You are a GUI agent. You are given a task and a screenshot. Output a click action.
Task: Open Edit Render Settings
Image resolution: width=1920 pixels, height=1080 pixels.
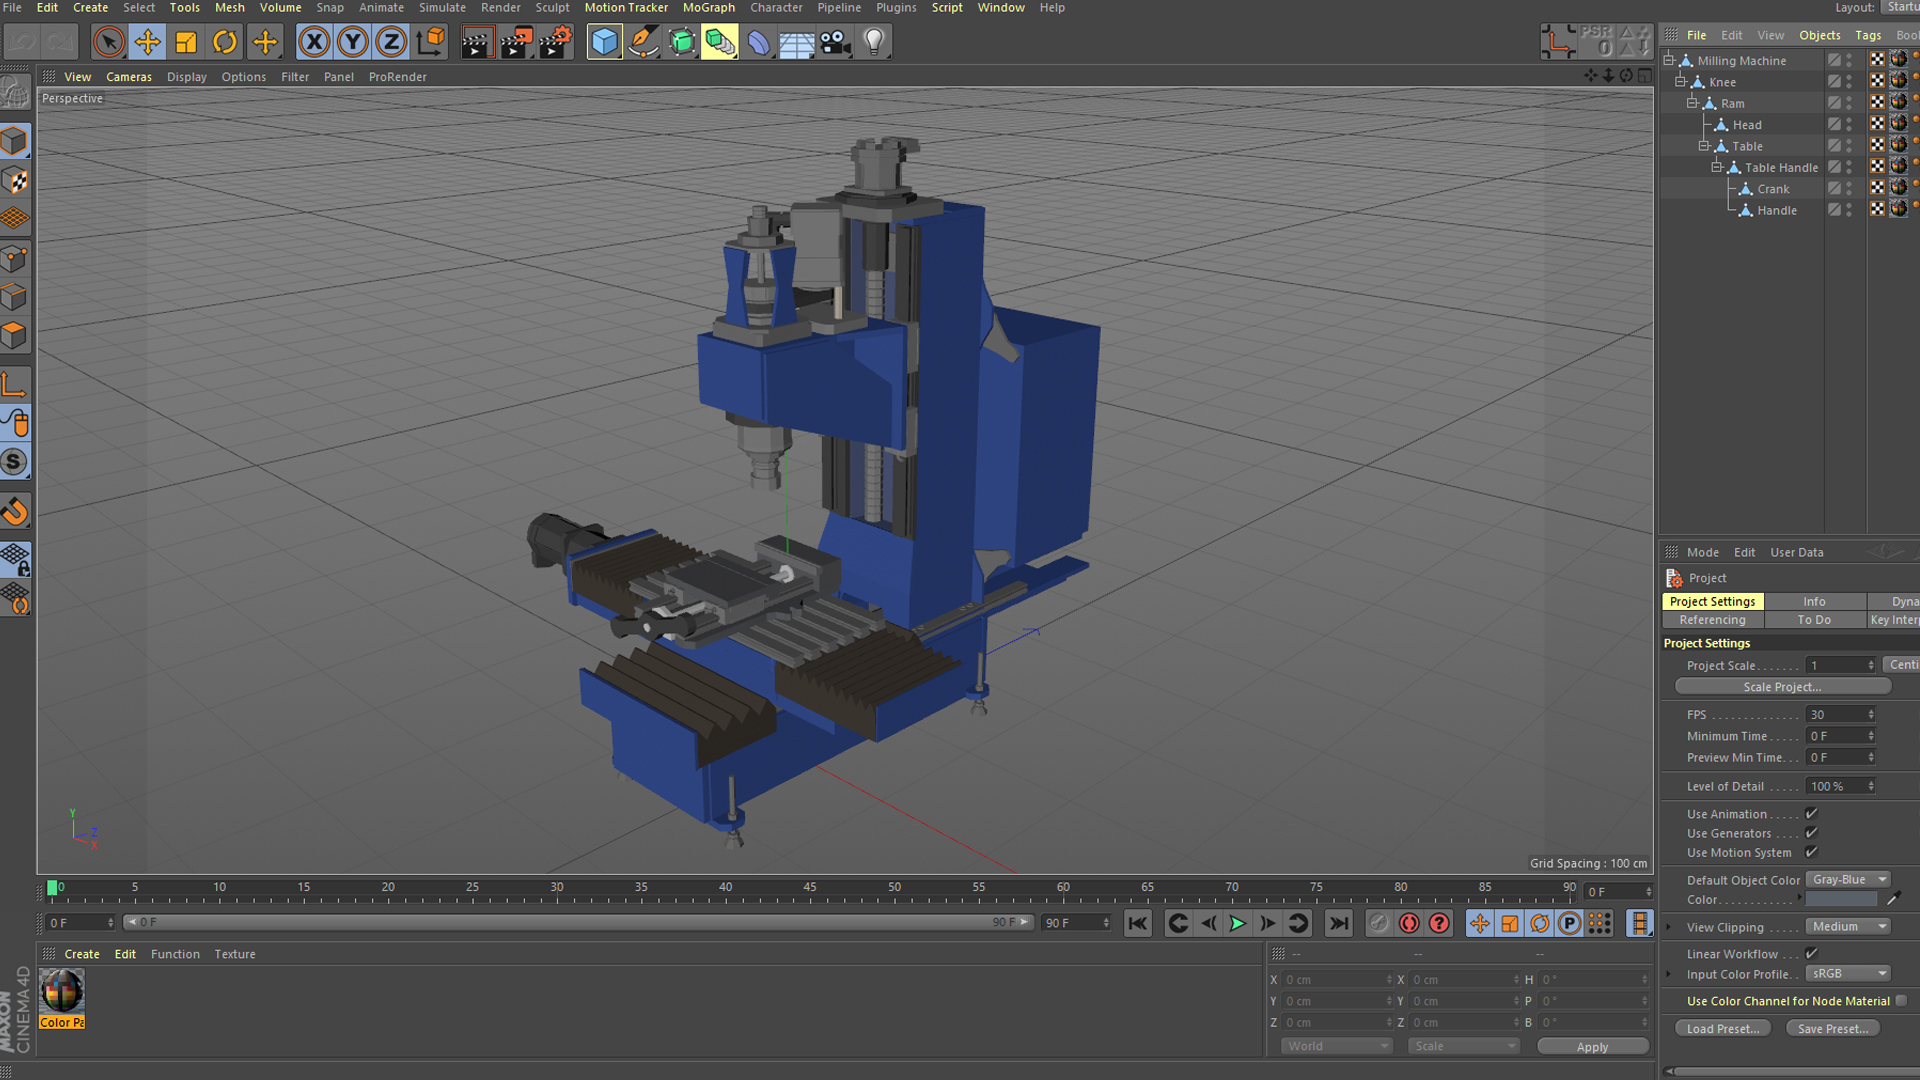[556, 41]
